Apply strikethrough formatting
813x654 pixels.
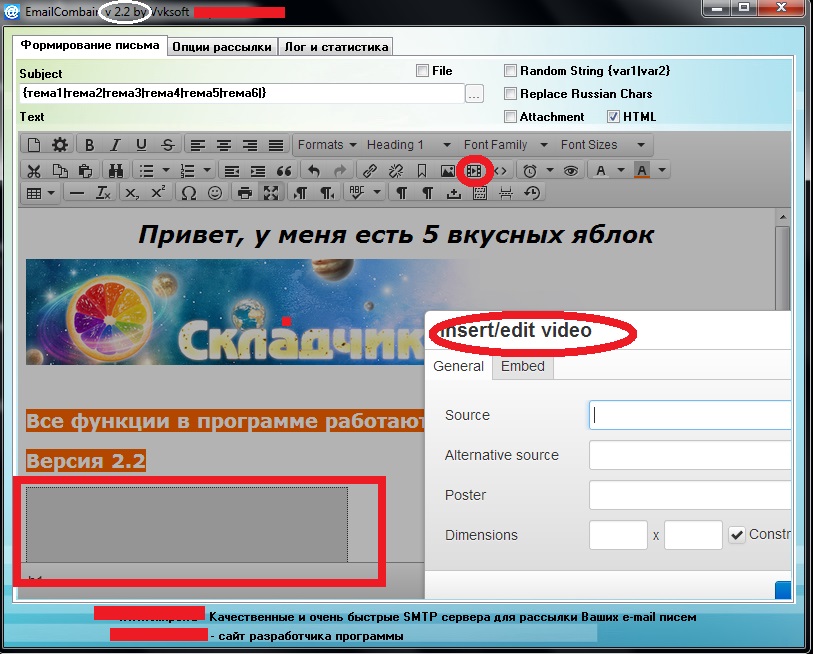point(167,145)
